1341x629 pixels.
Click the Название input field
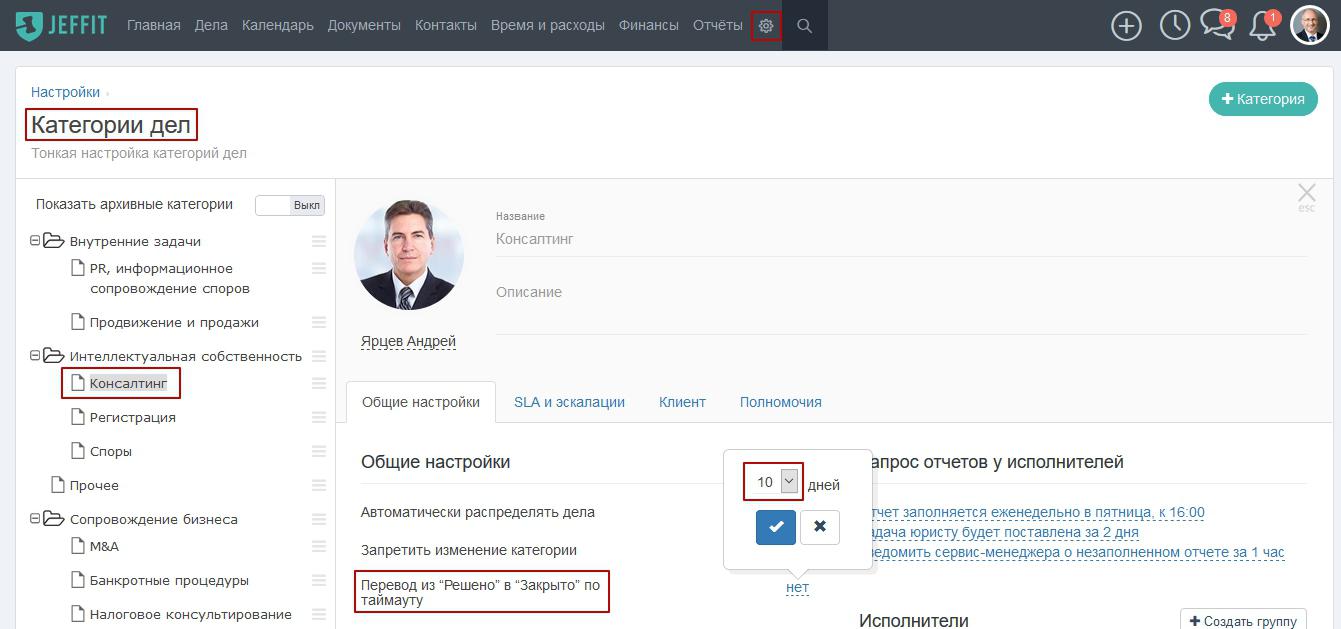pyautogui.click(x=901, y=239)
